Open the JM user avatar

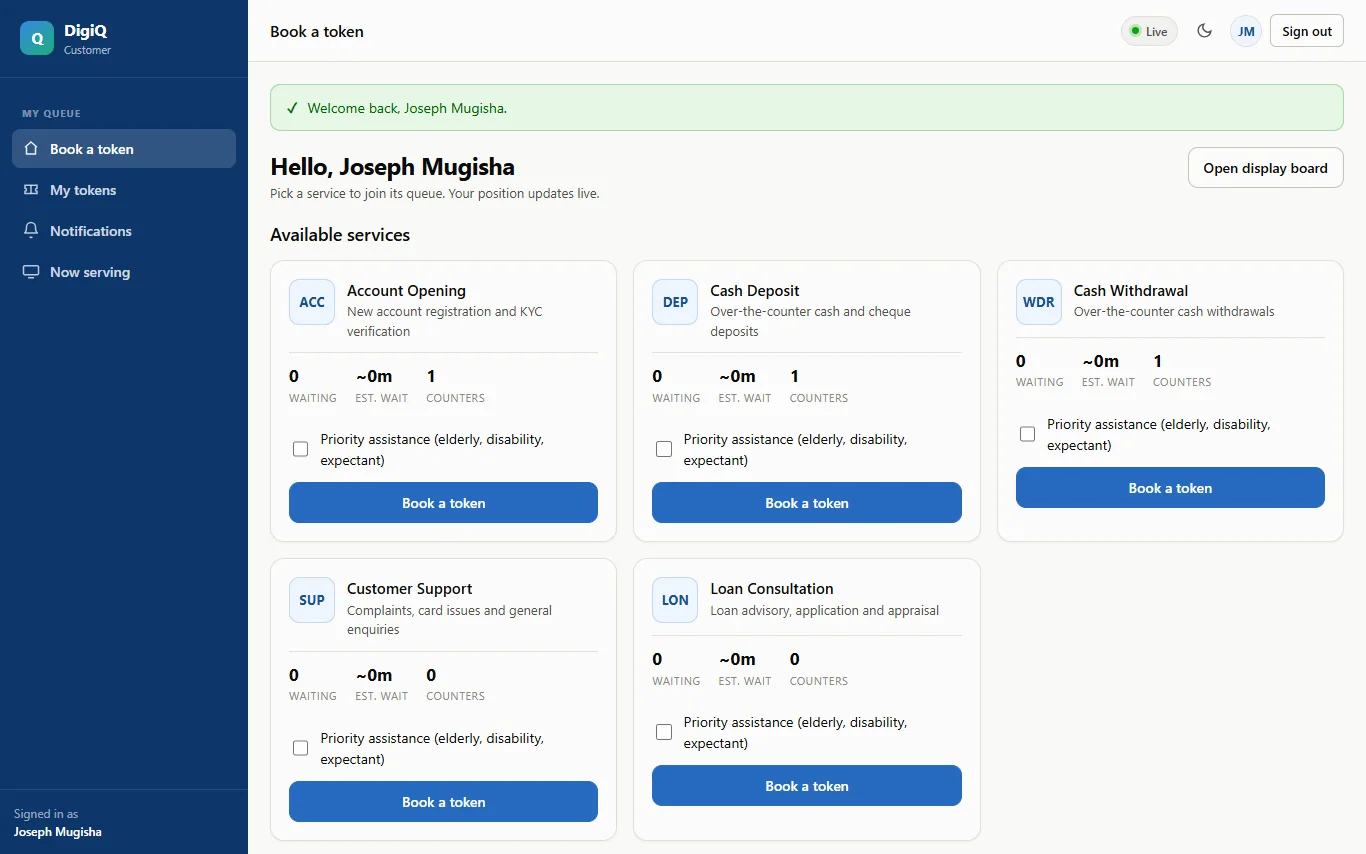pos(1246,31)
